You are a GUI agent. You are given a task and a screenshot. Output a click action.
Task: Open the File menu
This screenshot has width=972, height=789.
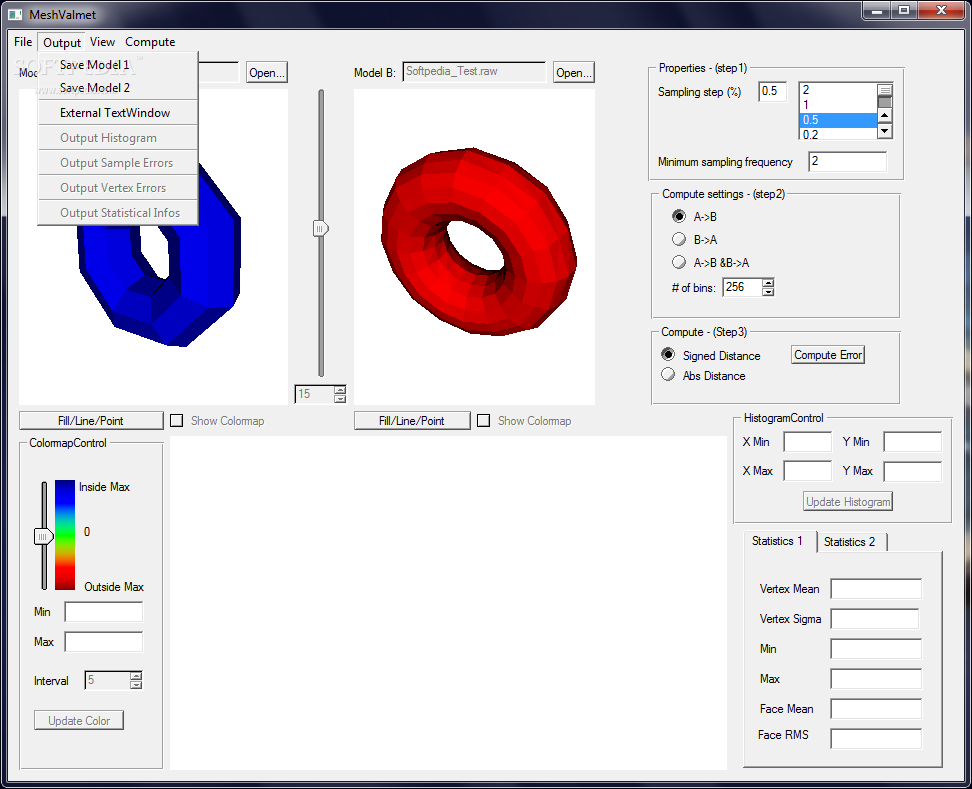point(23,42)
